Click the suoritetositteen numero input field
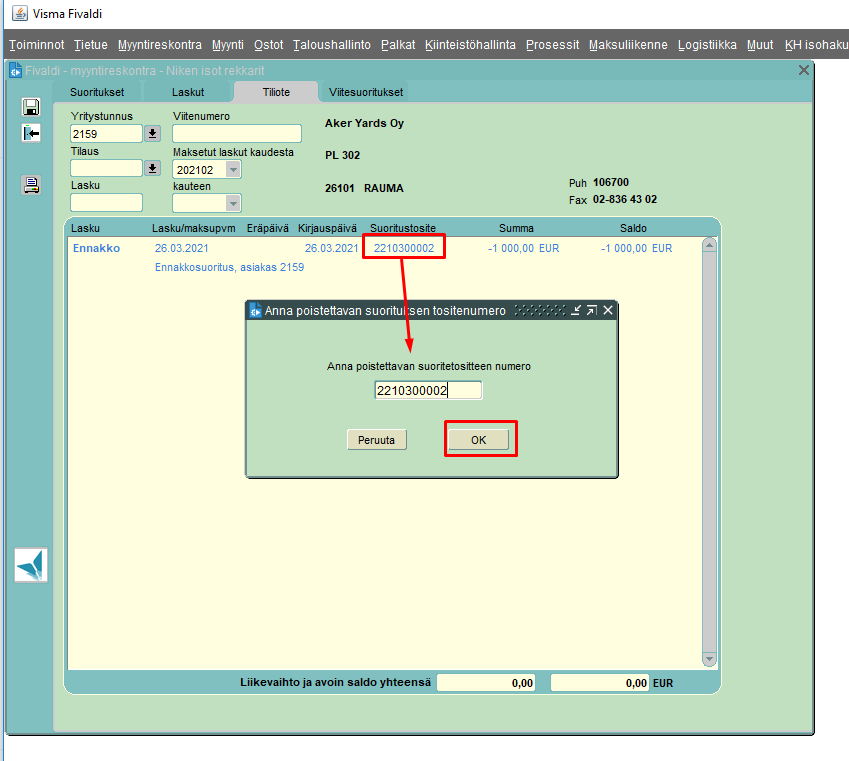Screen dimensions: 849x761 pos(428,391)
